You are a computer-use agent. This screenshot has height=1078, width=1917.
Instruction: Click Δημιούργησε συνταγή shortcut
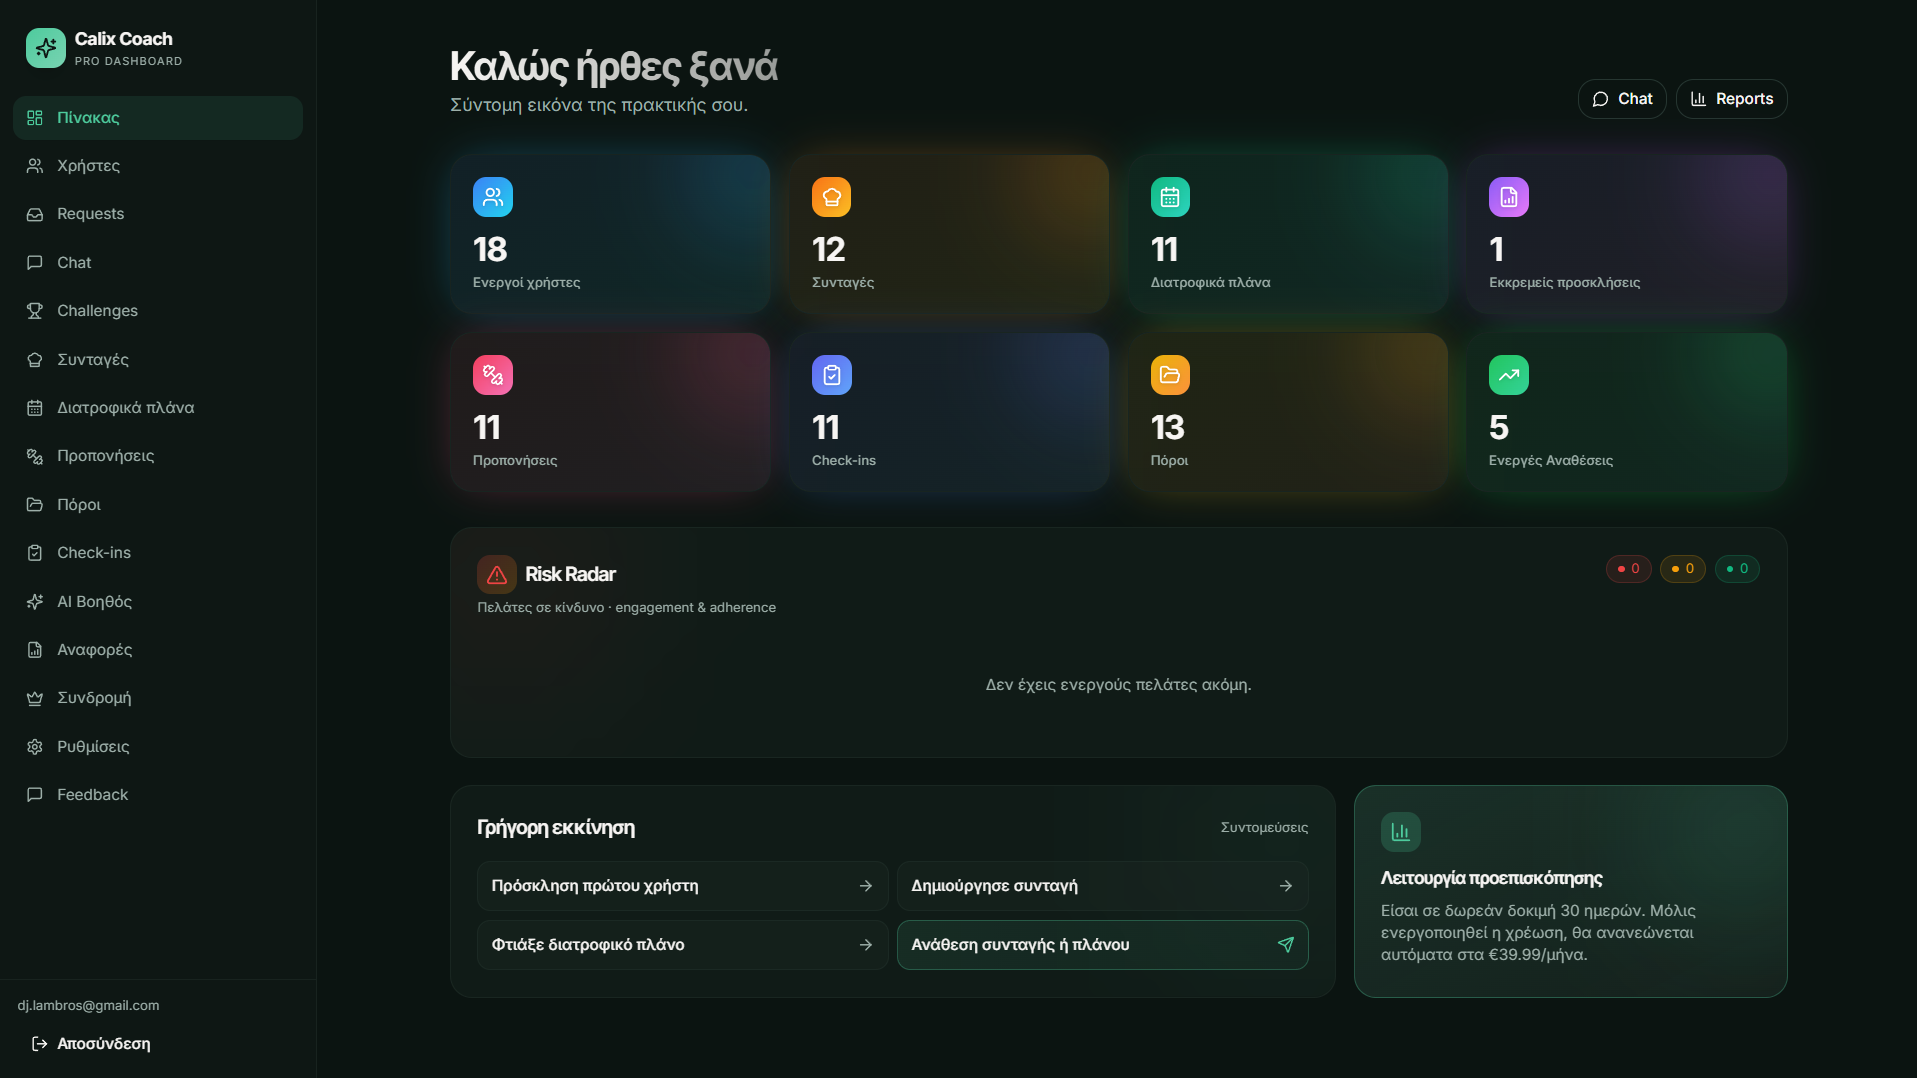coord(1103,886)
